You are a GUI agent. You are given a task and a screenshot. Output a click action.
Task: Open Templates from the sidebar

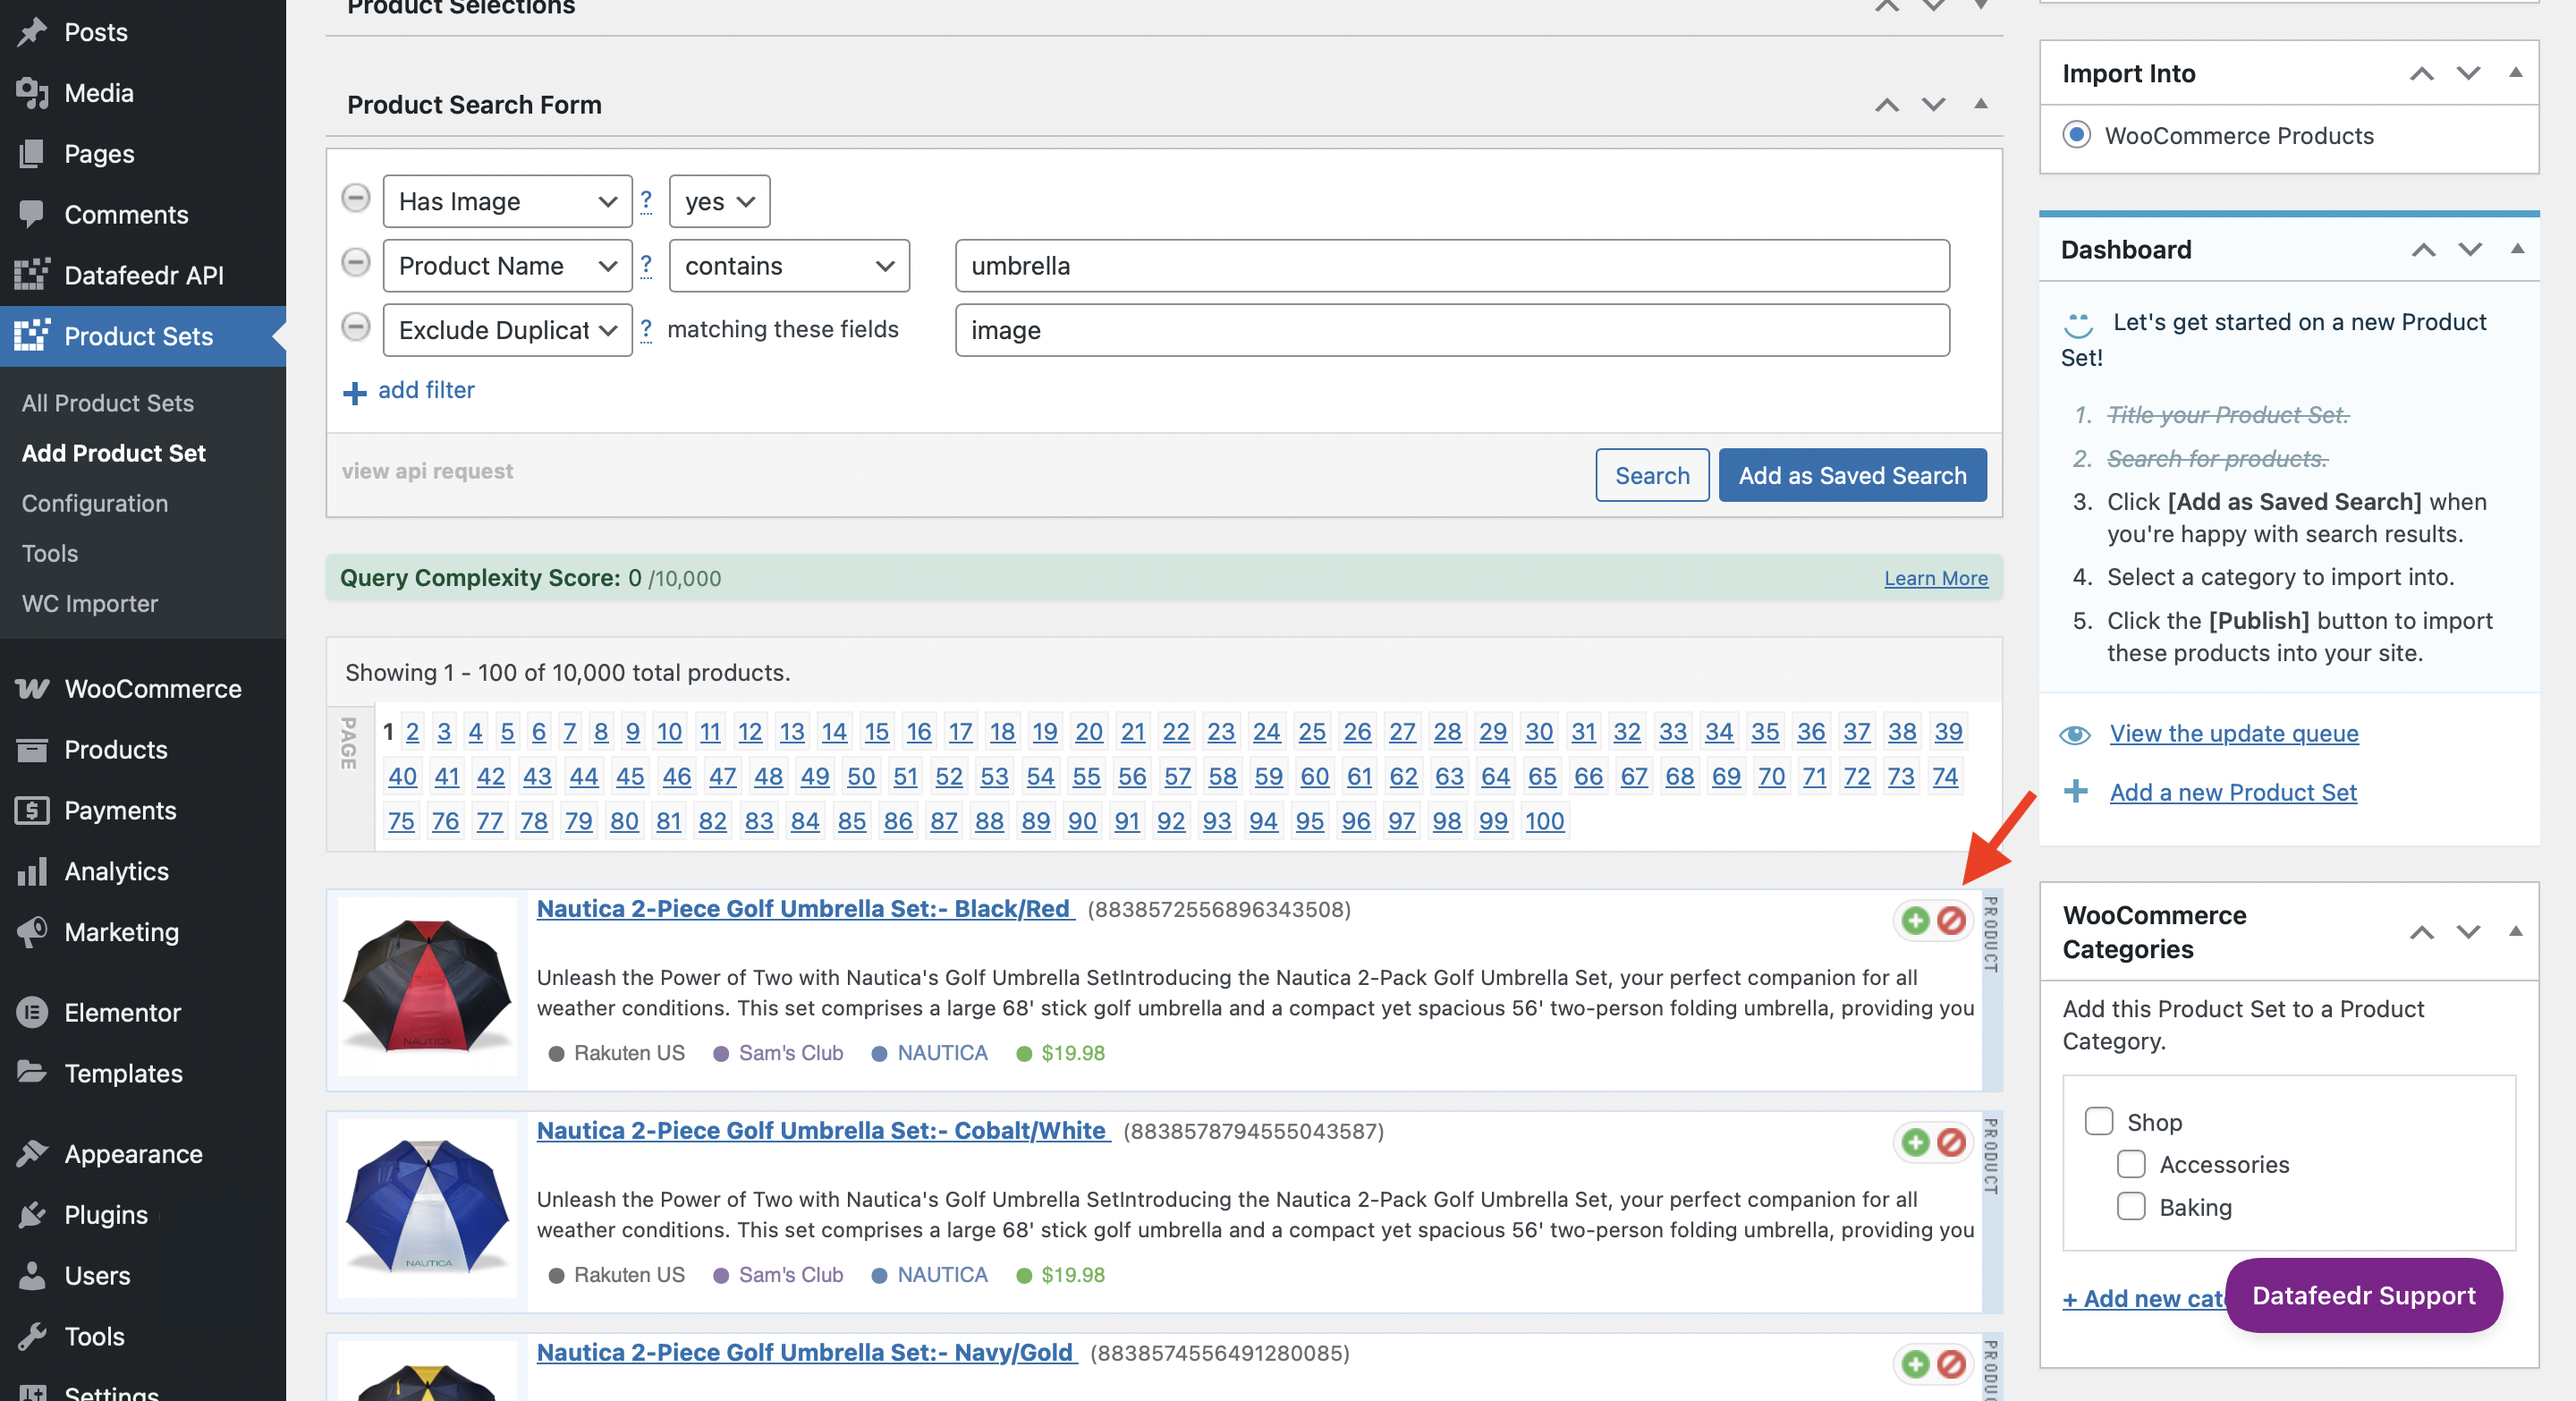point(143,1073)
